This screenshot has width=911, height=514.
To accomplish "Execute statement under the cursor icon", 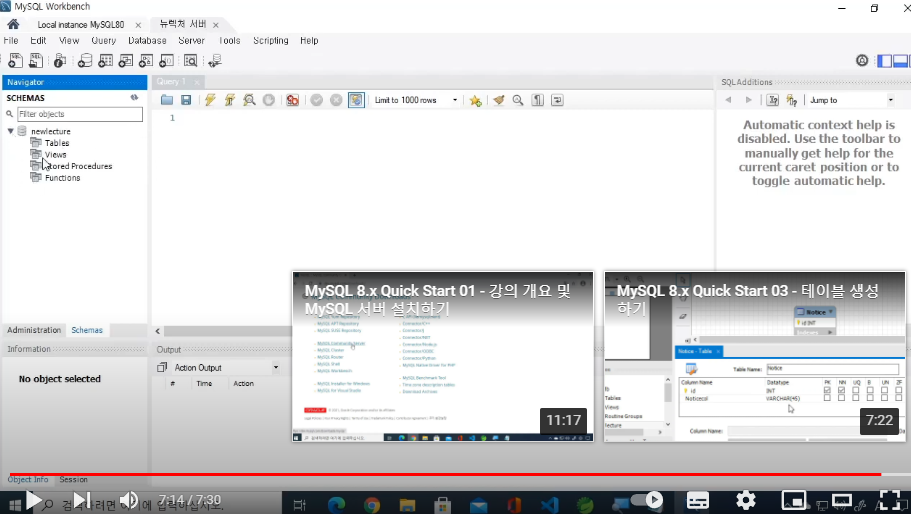I will tap(230, 100).
